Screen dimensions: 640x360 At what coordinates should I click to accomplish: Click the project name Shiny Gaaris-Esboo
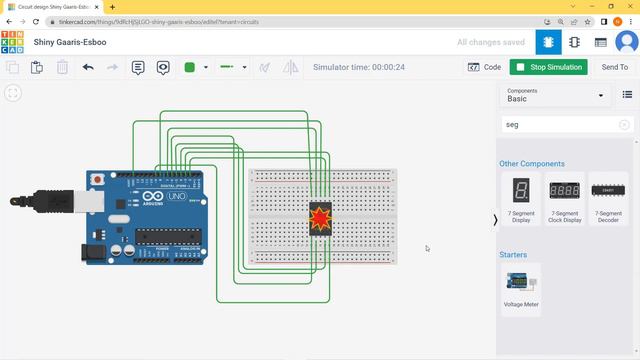70,42
